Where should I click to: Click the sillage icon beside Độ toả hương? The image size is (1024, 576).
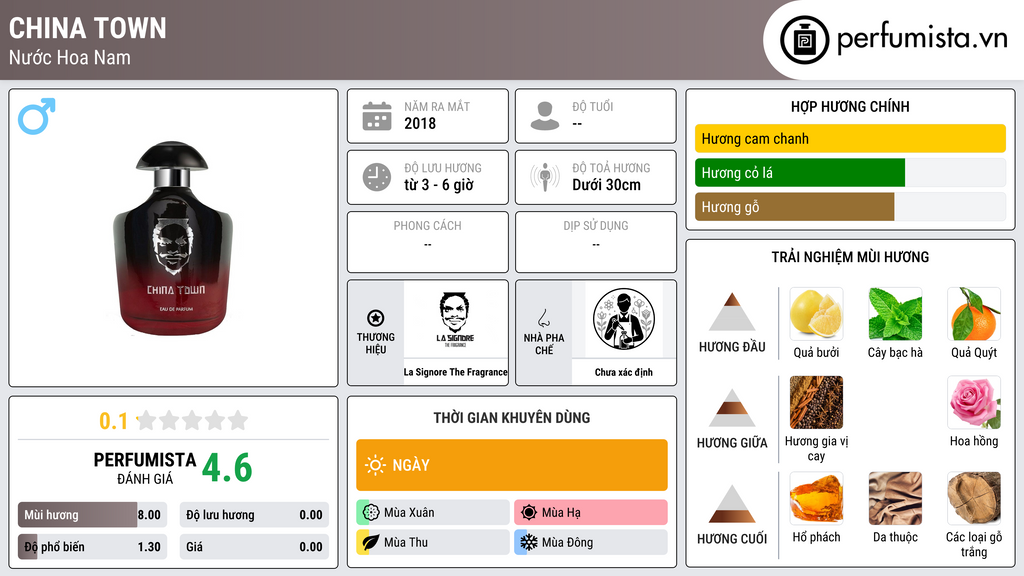pyautogui.click(x=545, y=177)
